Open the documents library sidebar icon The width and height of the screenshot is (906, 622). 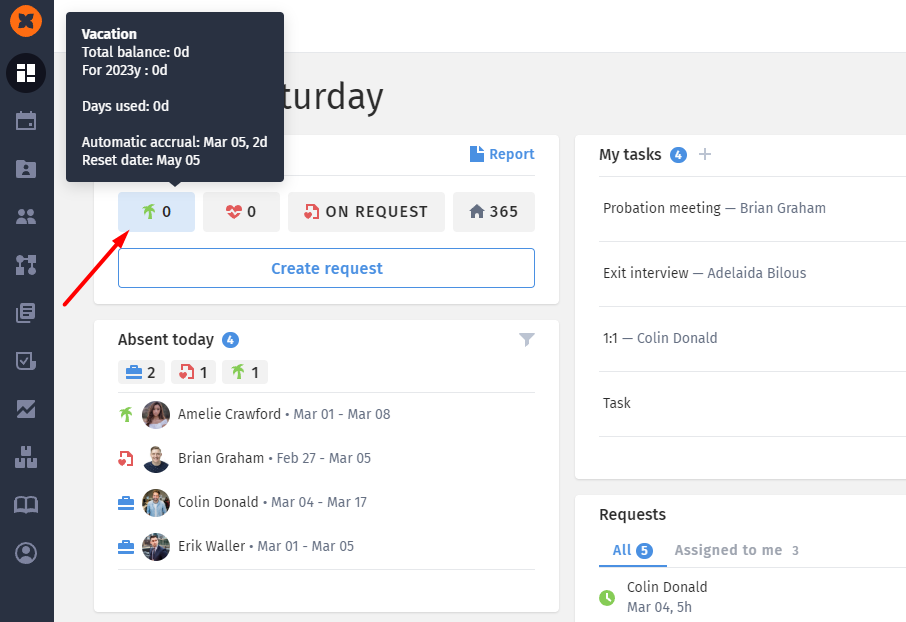pyautogui.click(x=26, y=313)
